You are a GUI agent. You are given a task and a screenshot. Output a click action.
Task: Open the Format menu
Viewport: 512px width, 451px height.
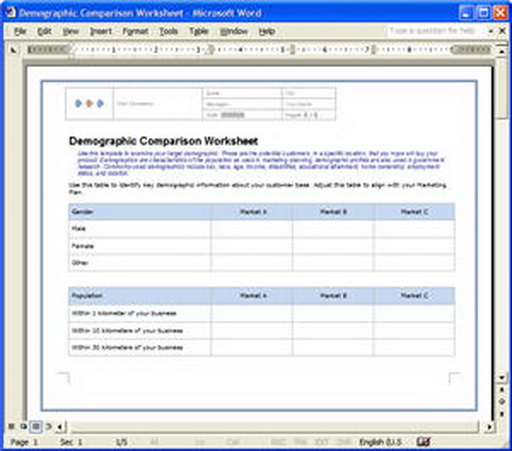coord(135,31)
